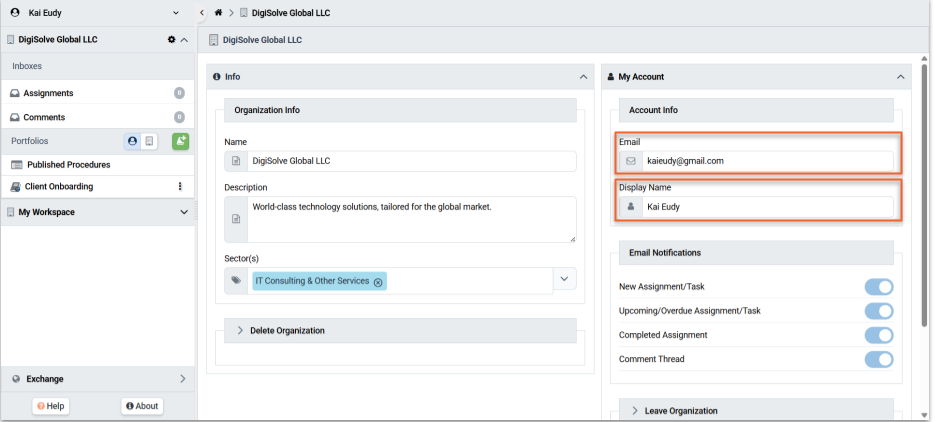Image resolution: width=935 pixels, height=422 pixels.
Task: Toggle Upcoming/Overdue Assignment/Task notification off
Action: [x=878, y=311]
